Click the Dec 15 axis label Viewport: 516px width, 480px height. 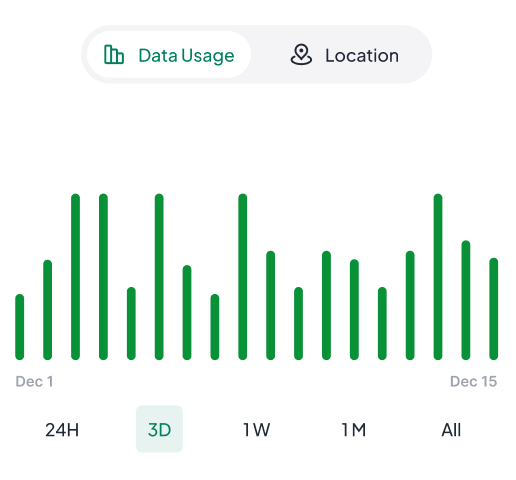point(473,381)
